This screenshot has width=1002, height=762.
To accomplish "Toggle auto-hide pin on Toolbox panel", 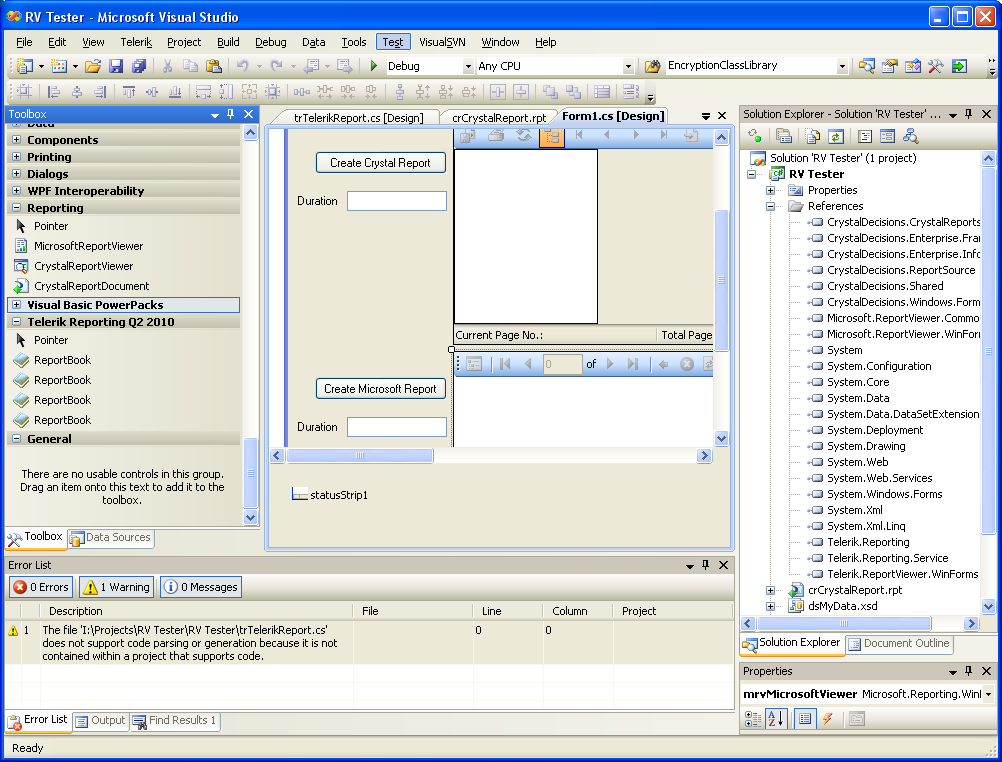I will point(231,114).
